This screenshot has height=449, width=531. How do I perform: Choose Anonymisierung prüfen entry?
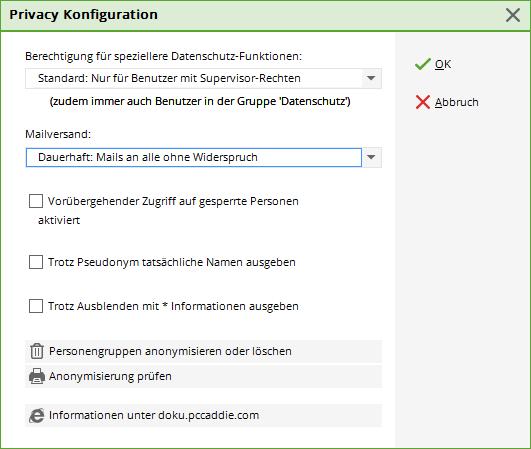203,376
